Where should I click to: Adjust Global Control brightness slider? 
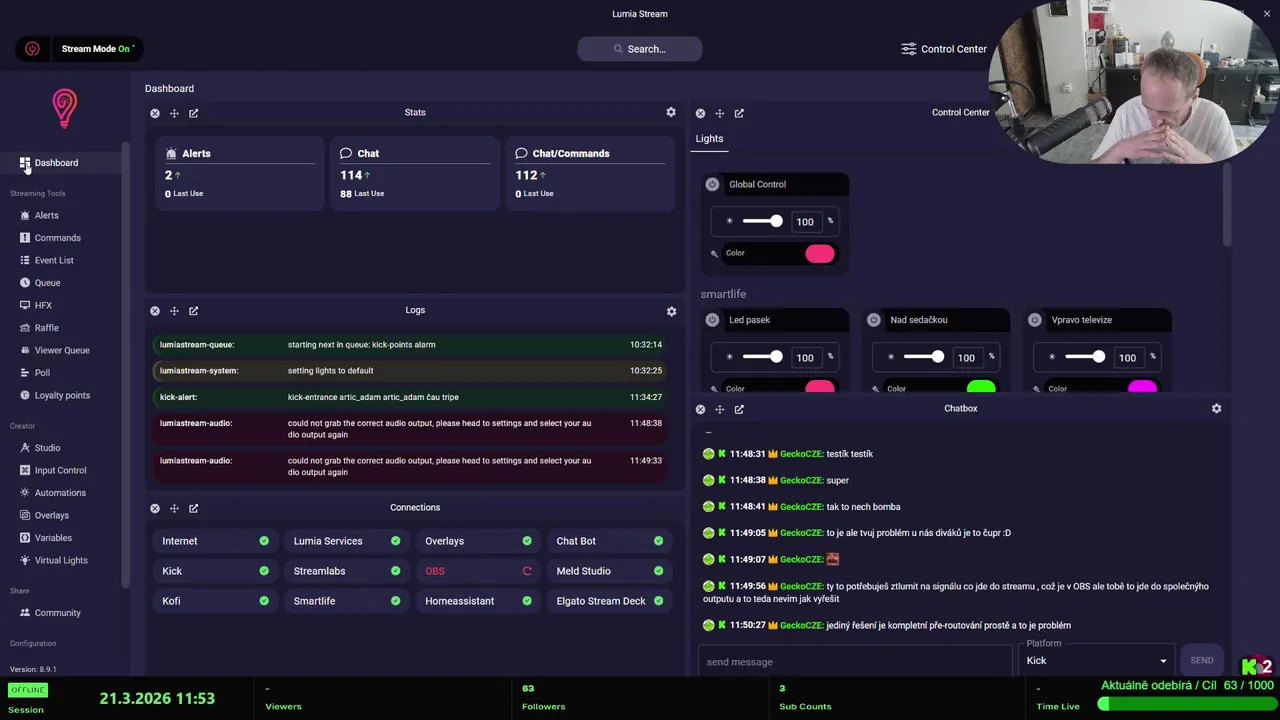[762, 221]
